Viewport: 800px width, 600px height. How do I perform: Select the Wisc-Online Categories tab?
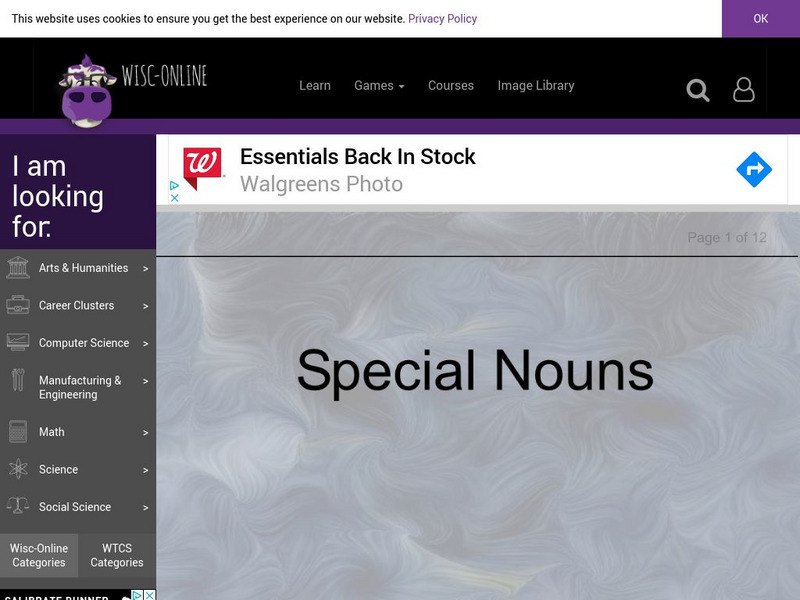(x=39, y=555)
